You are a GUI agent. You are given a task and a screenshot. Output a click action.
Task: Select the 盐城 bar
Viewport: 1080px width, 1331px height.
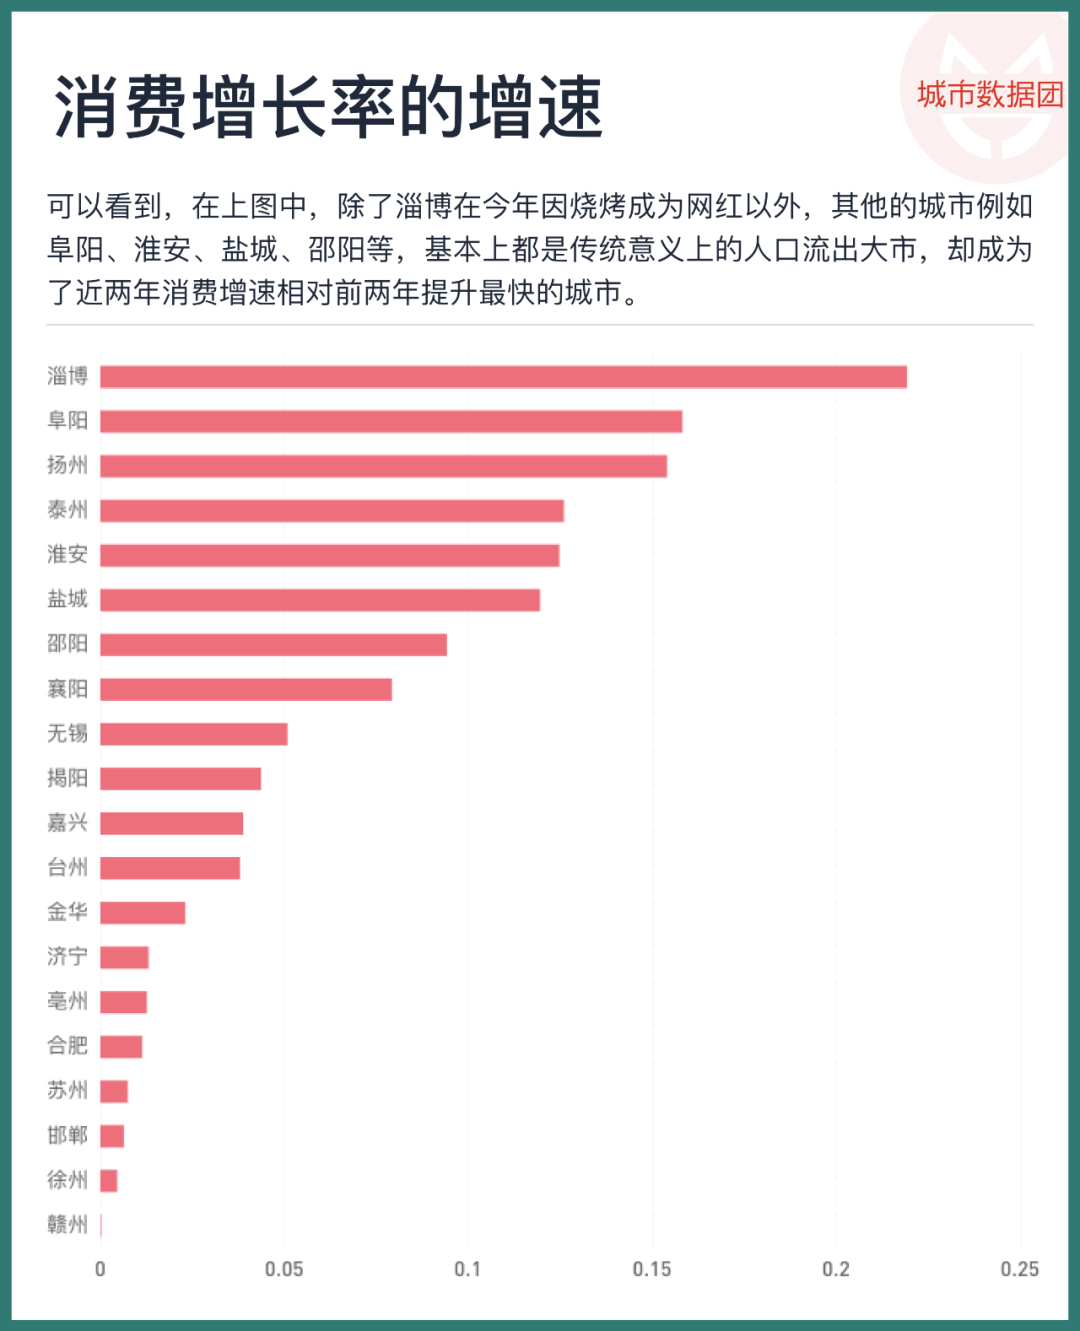[x=320, y=600]
